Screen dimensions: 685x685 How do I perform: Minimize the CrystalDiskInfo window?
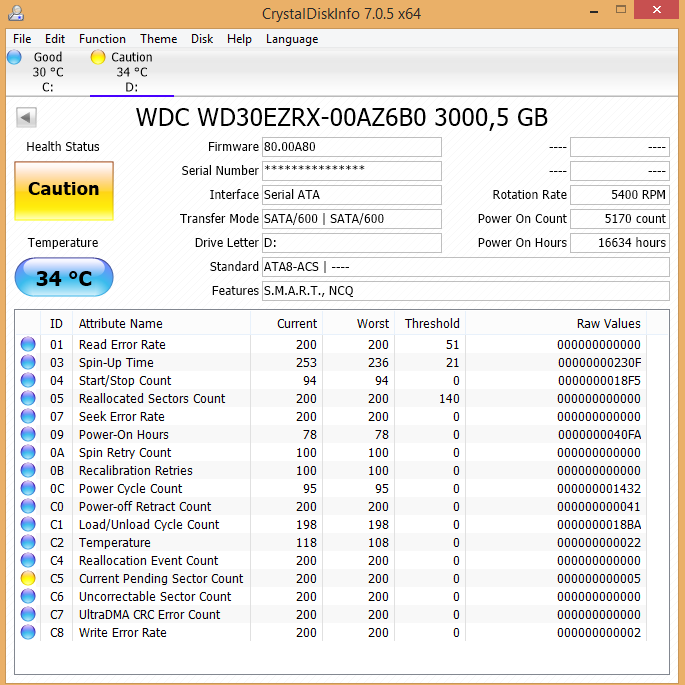pos(594,10)
